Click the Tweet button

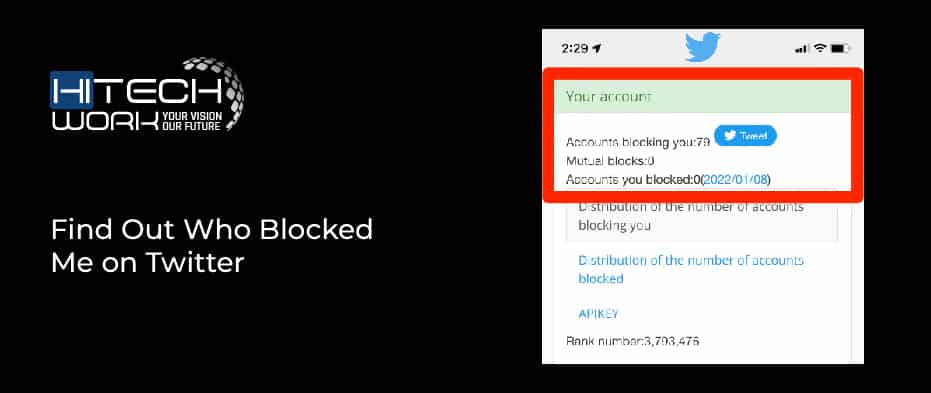point(745,136)
